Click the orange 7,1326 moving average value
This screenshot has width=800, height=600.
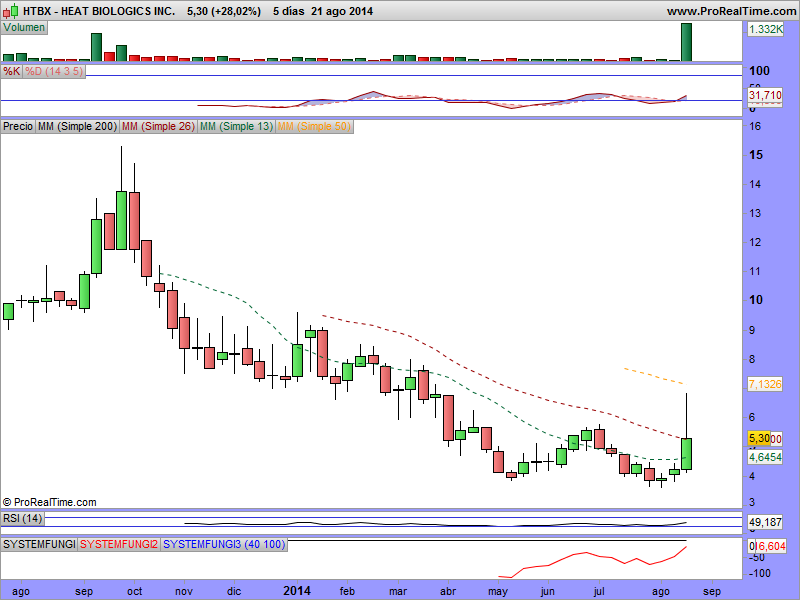[765, 384]
